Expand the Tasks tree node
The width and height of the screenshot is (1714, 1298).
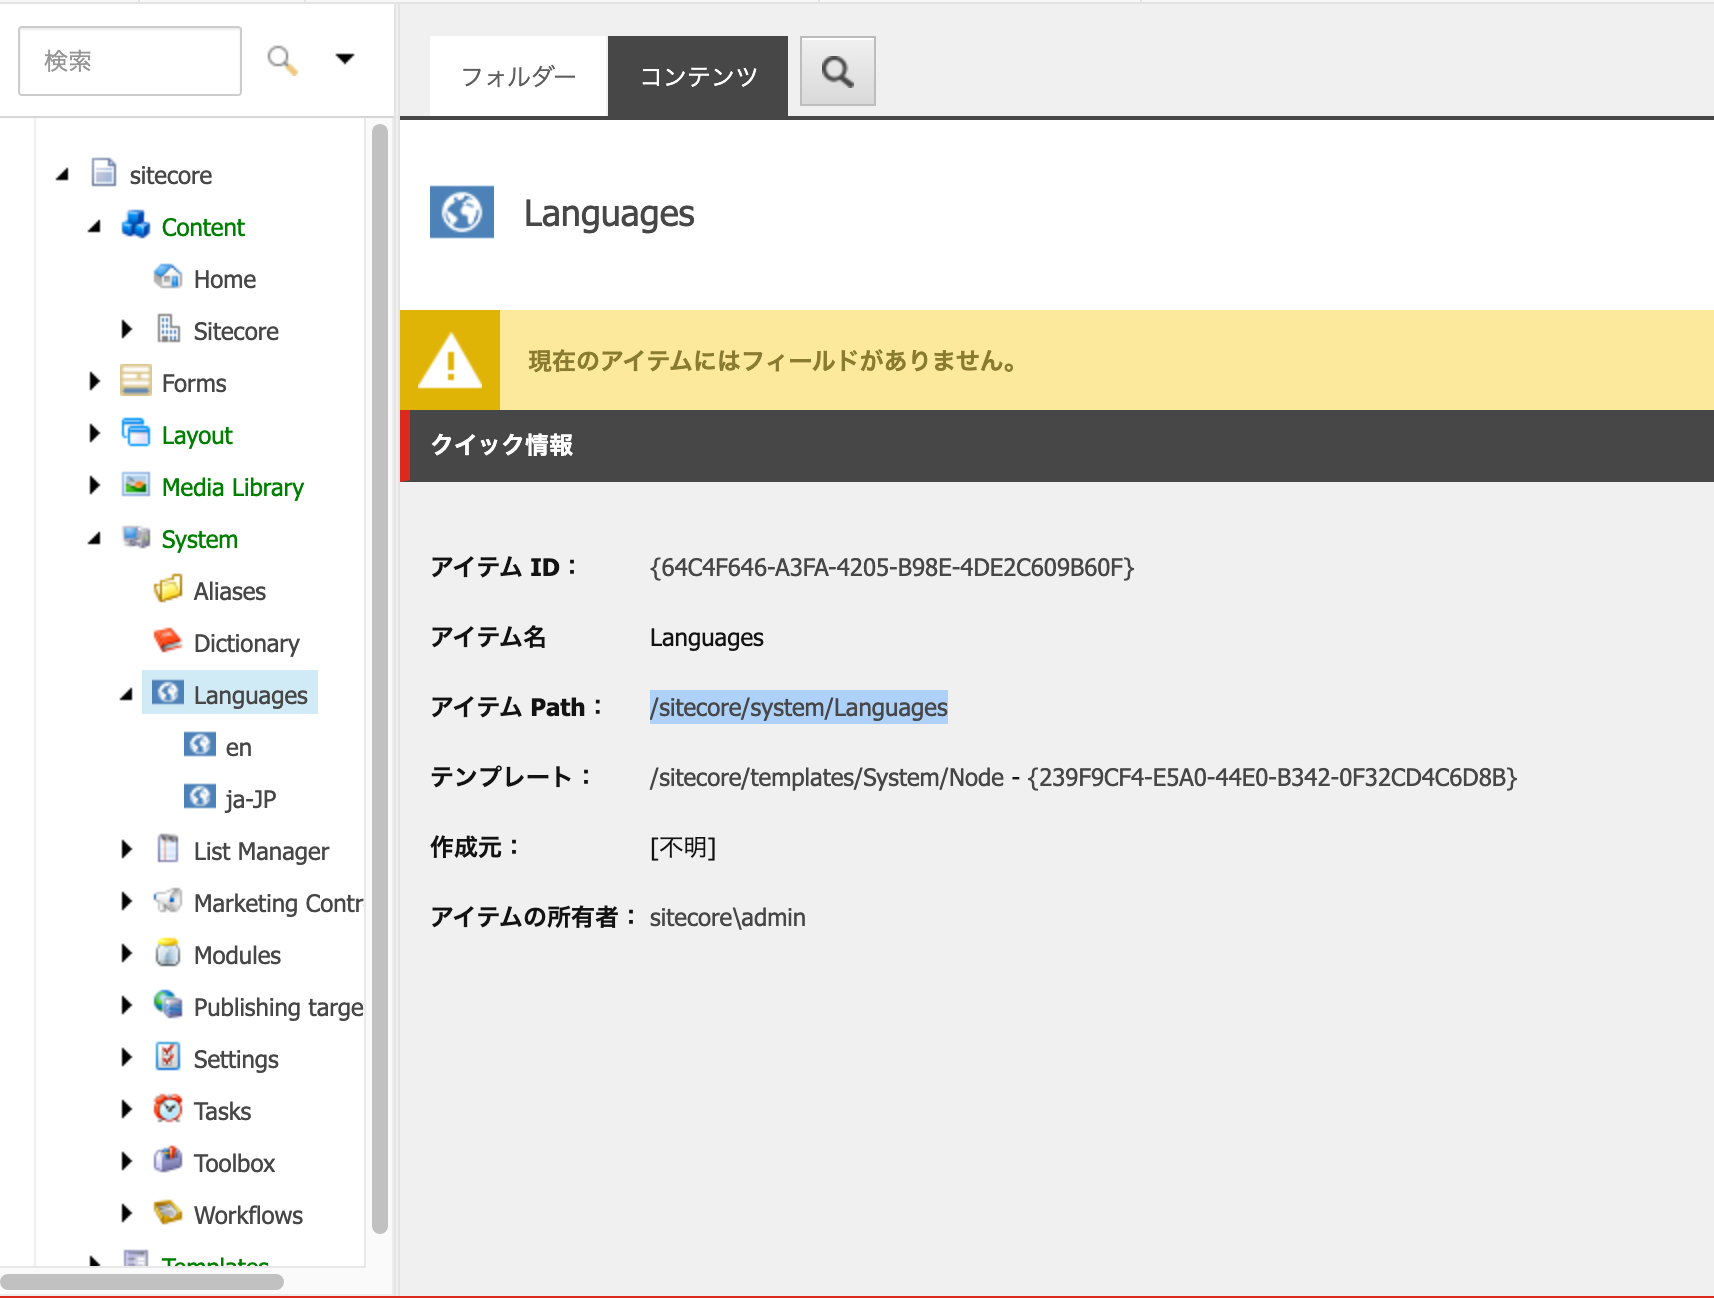[x=126, y=1109]
